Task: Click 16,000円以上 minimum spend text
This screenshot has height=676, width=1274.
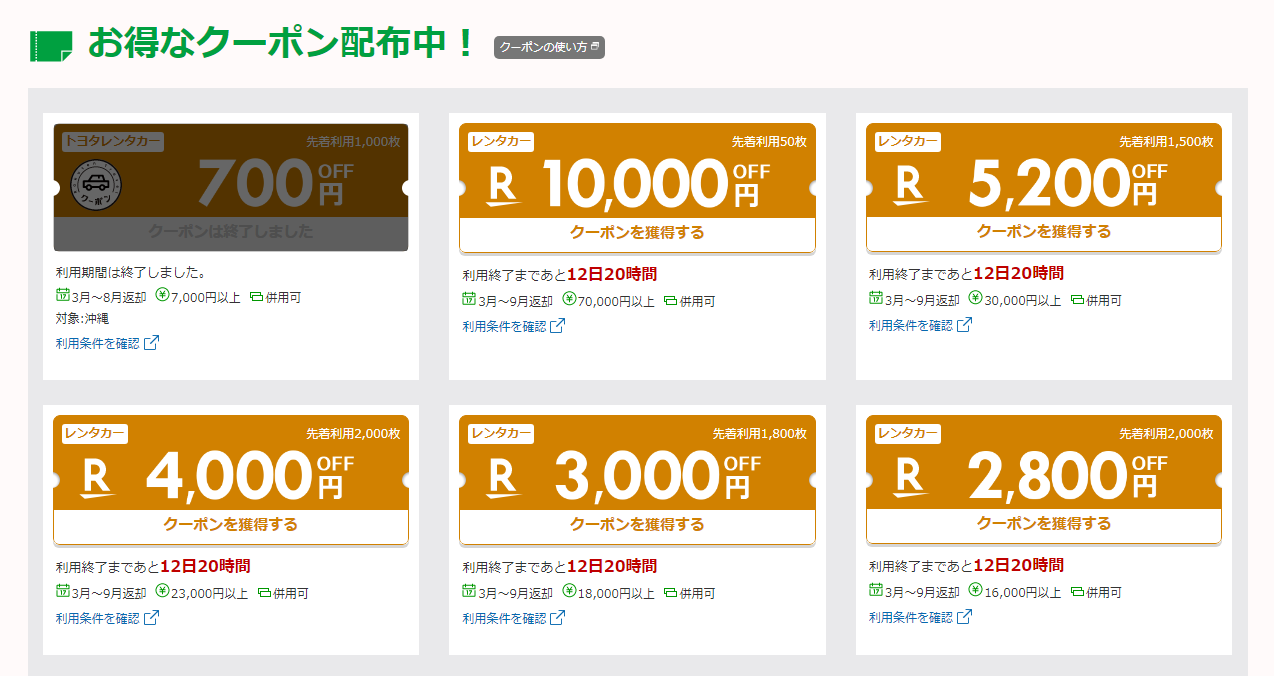Action: [x=1023, y=592]
